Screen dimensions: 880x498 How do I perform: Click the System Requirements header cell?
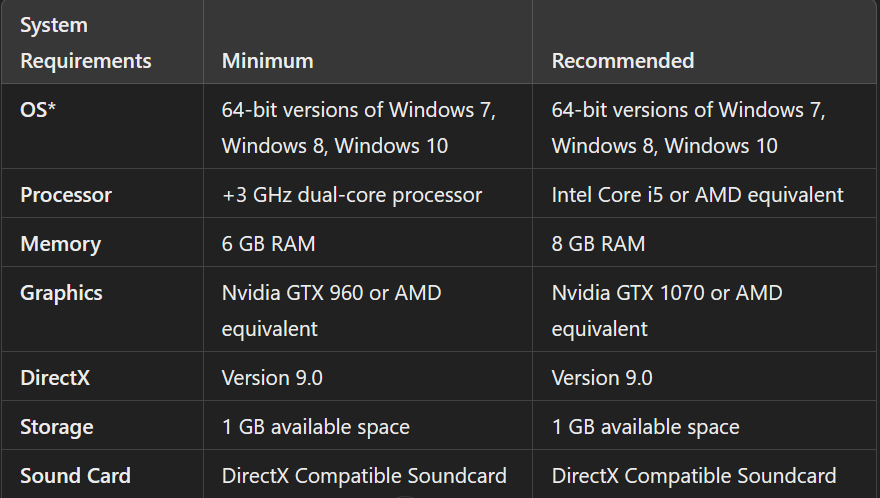(85, 43)
